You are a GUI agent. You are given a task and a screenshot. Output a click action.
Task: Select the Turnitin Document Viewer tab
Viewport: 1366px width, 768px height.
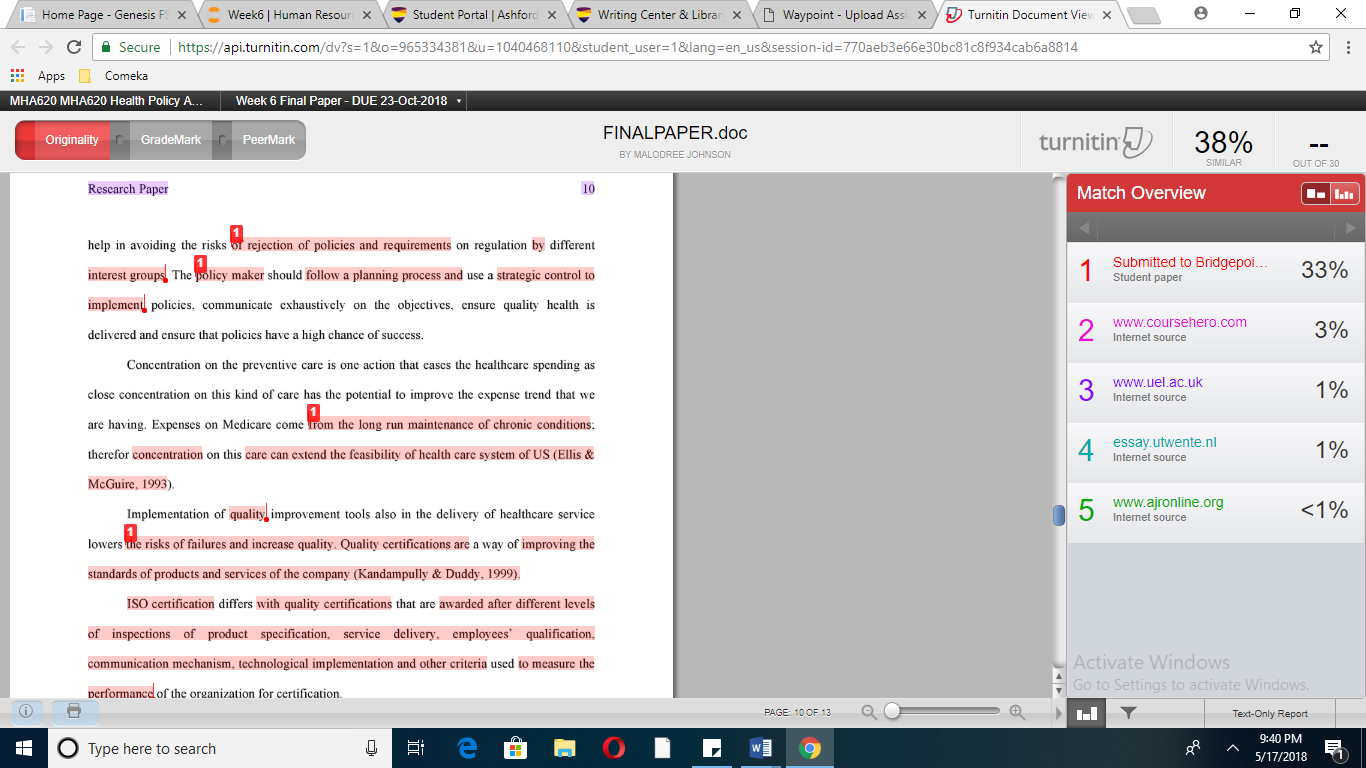pos(1030,15)
